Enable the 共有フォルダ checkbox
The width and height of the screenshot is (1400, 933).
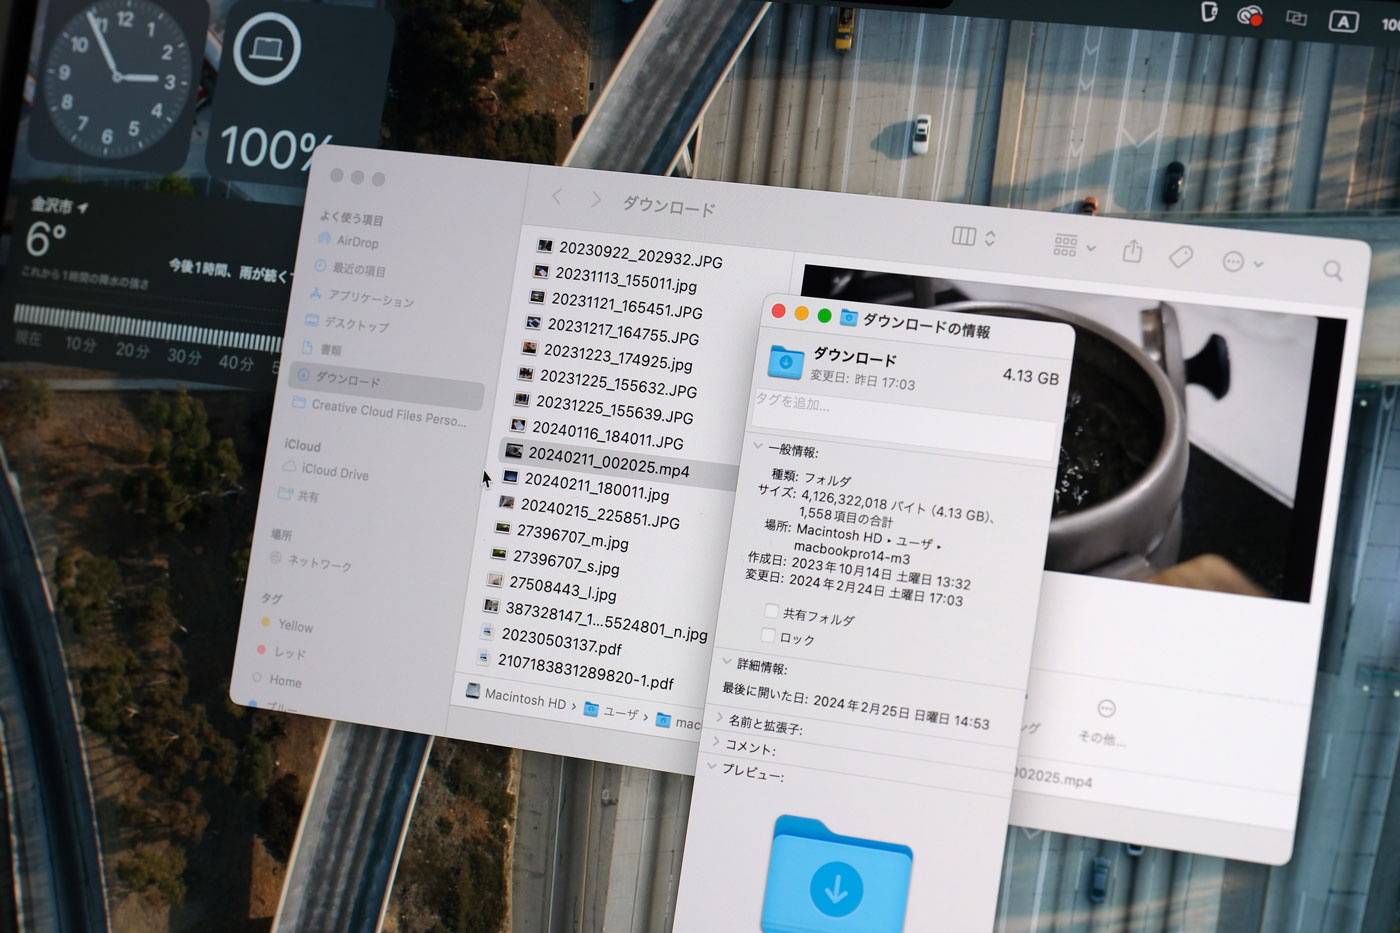point(771,610)
